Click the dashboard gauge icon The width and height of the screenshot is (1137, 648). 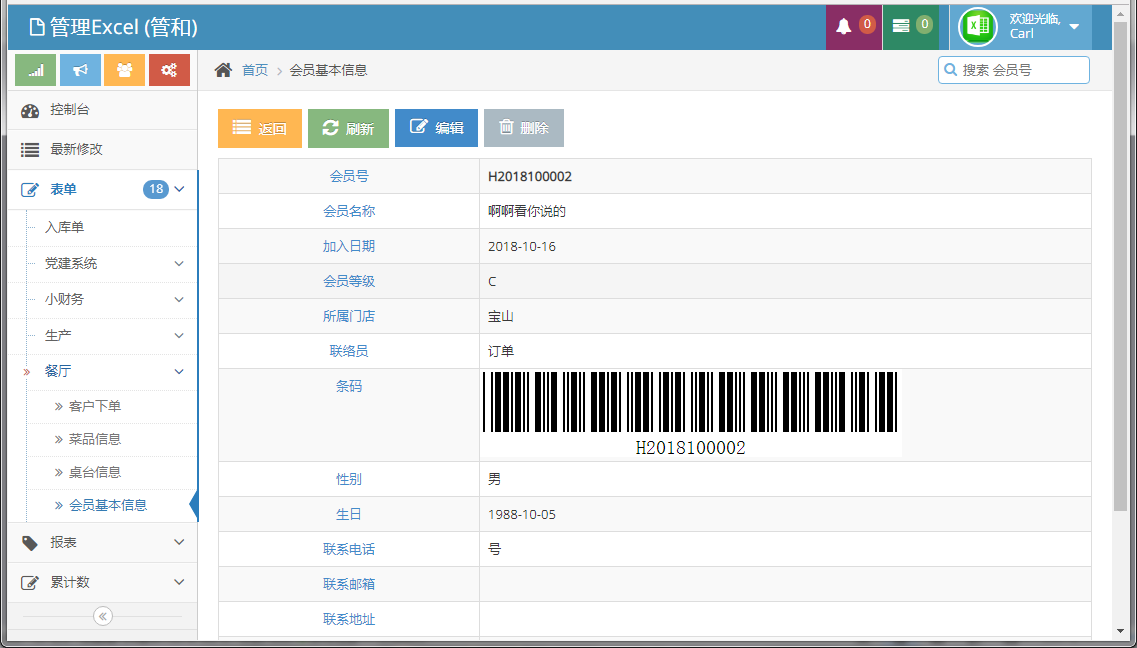coord(30,110)
